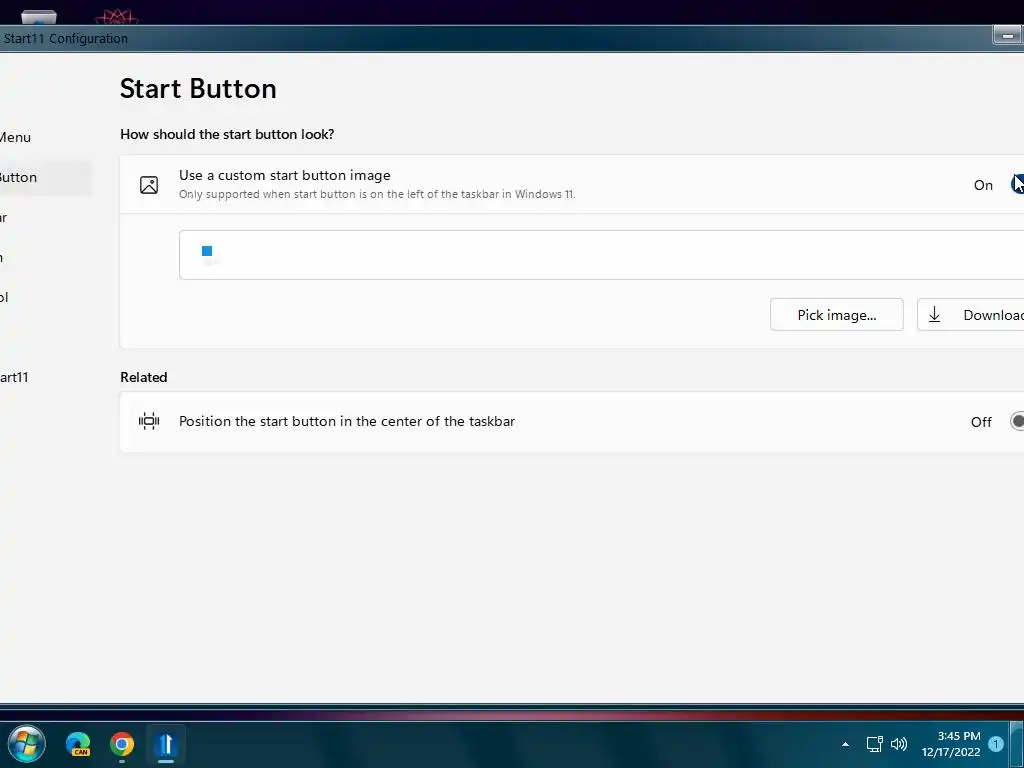This screenshot has height=768, width=1024.
Task: Open the network status tray icon
Action: [874, 744]
